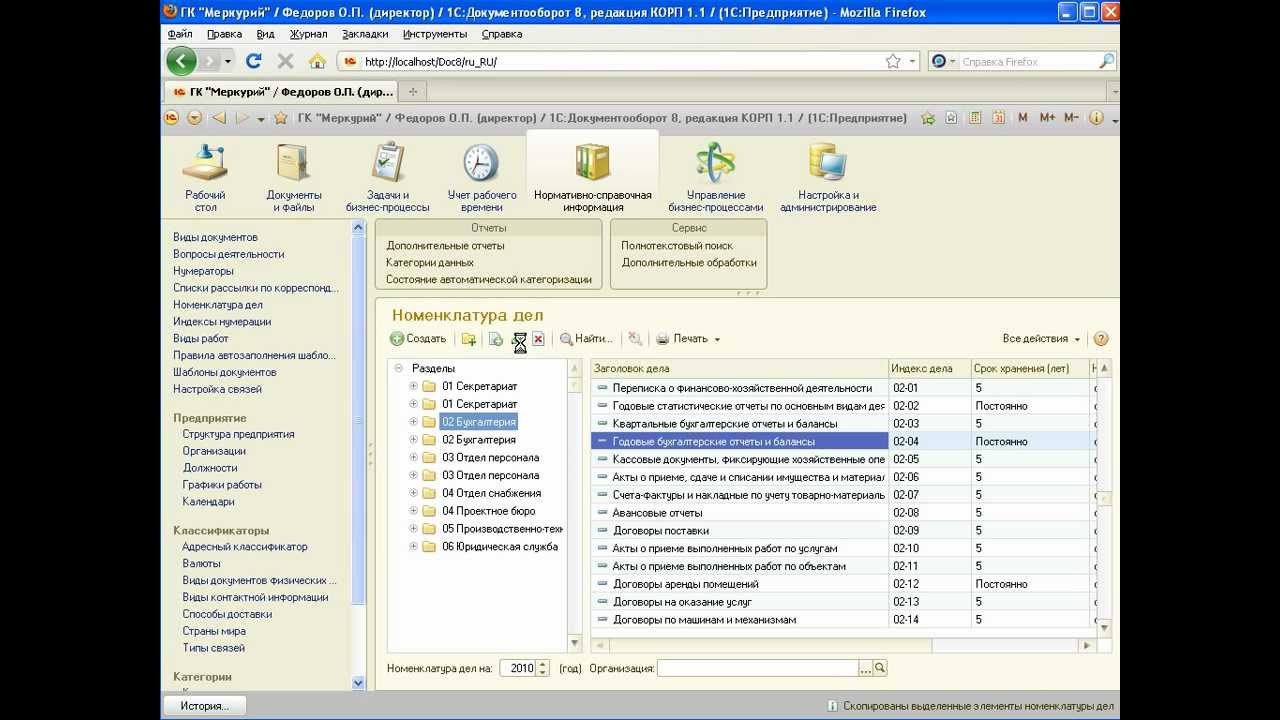Viewport: 1280px width, 720px height.
Task: Expand the first 01 Секретариат folder
Action: click(413, 386)
